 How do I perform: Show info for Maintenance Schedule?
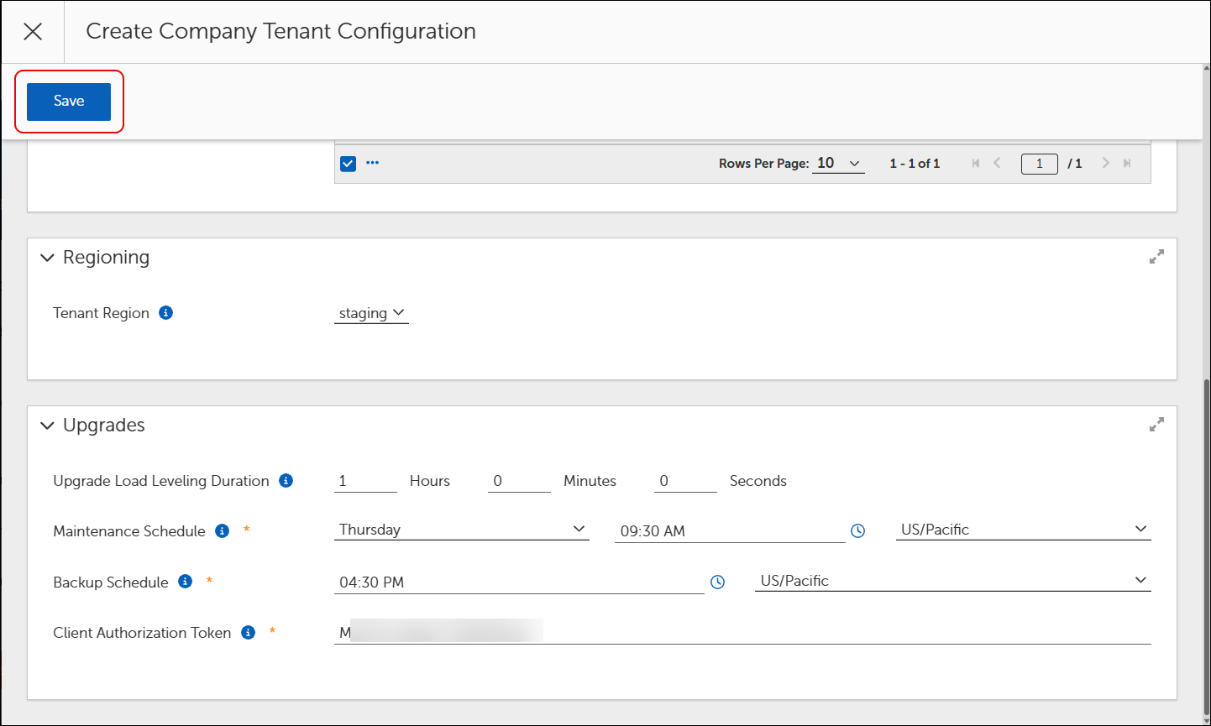222,531
